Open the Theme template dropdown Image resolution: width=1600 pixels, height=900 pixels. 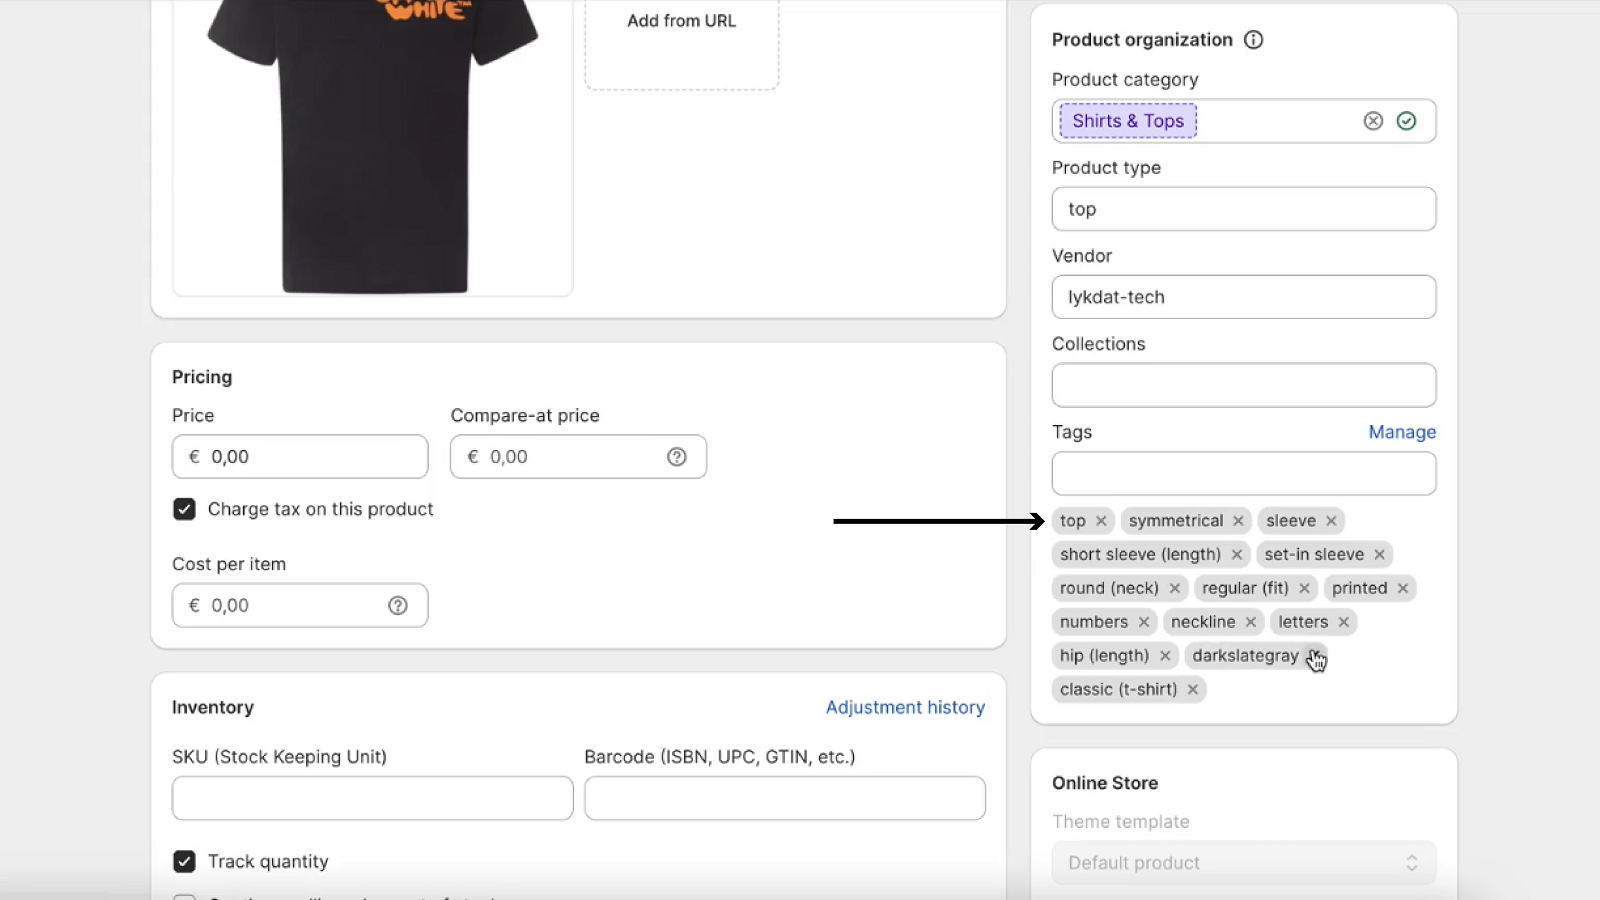coord(1244,863)
